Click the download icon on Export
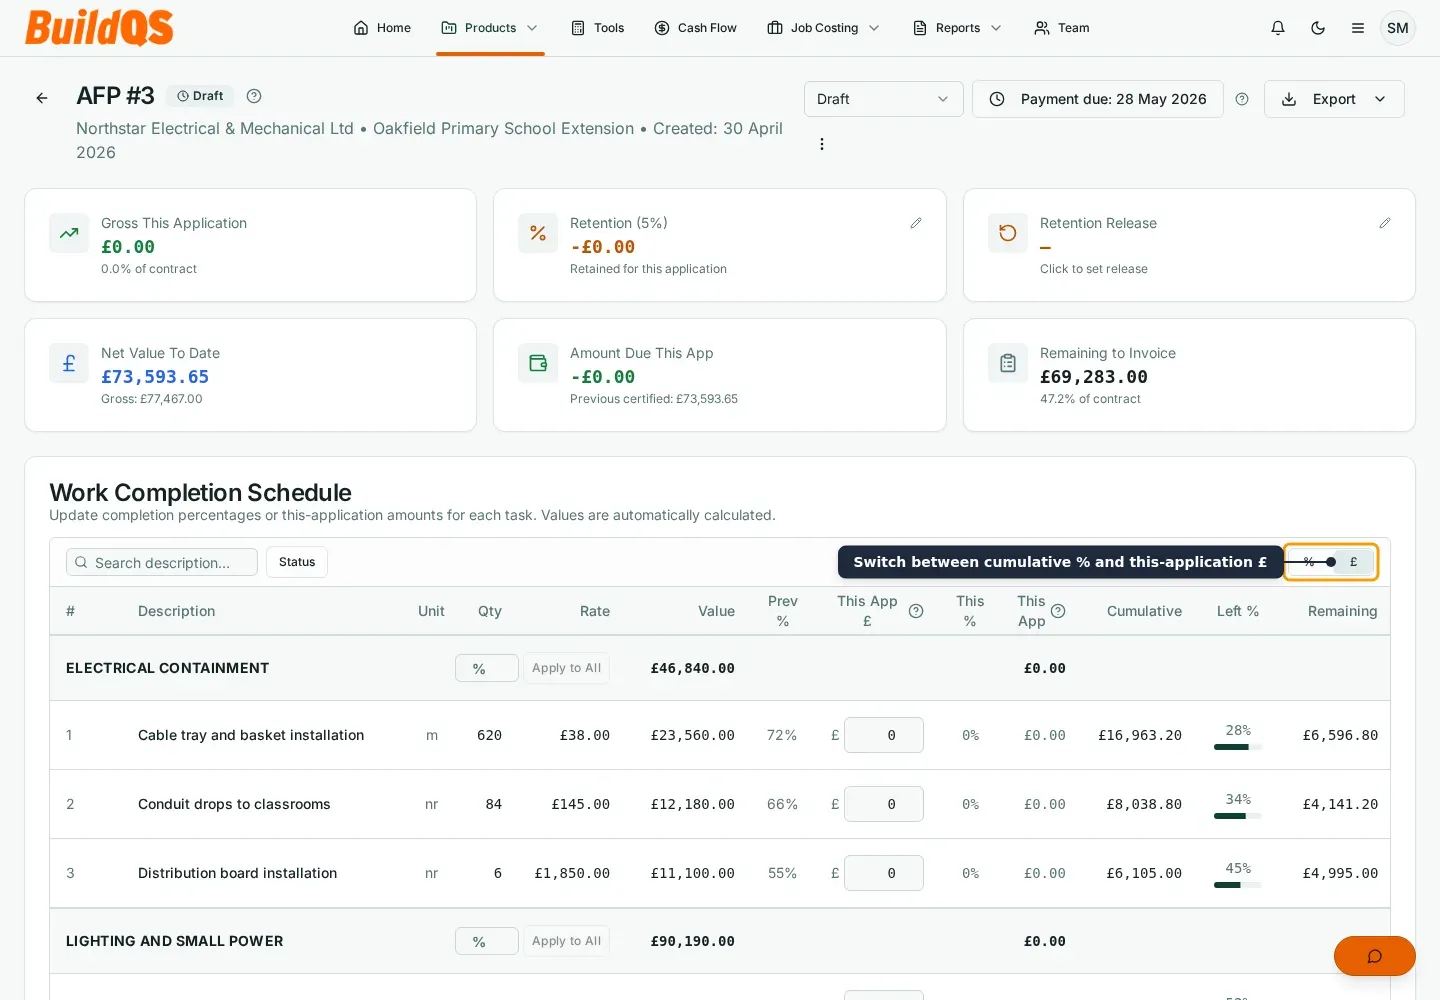Viewport: 1440px width, 1000px height. [x=1289, y=99]
